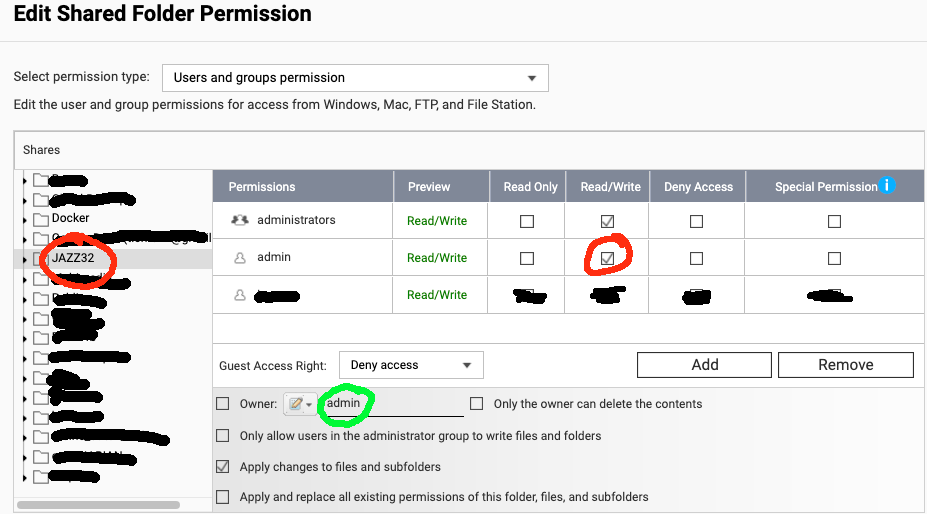Open the Select permission type dropdown
This screenshot has height=514, width=927.
click(355, 78)
